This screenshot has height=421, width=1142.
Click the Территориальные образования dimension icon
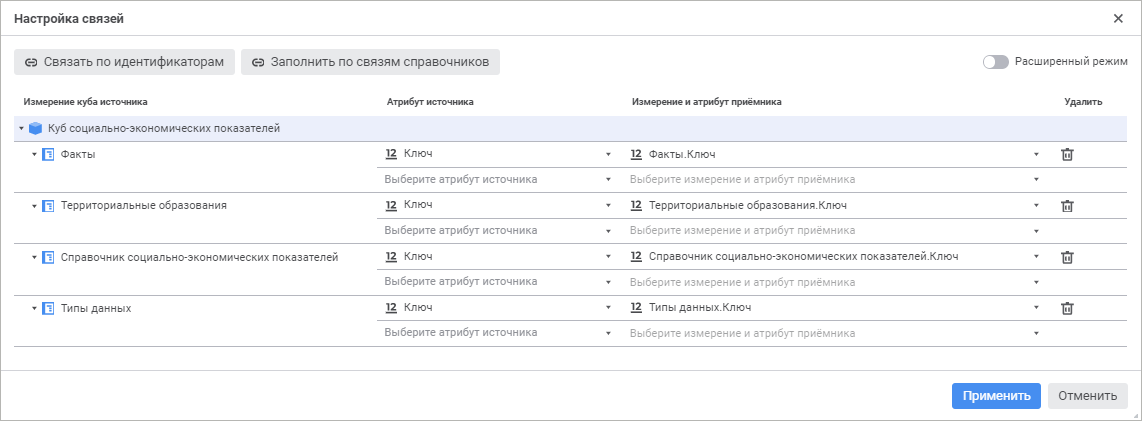[48, 206]
